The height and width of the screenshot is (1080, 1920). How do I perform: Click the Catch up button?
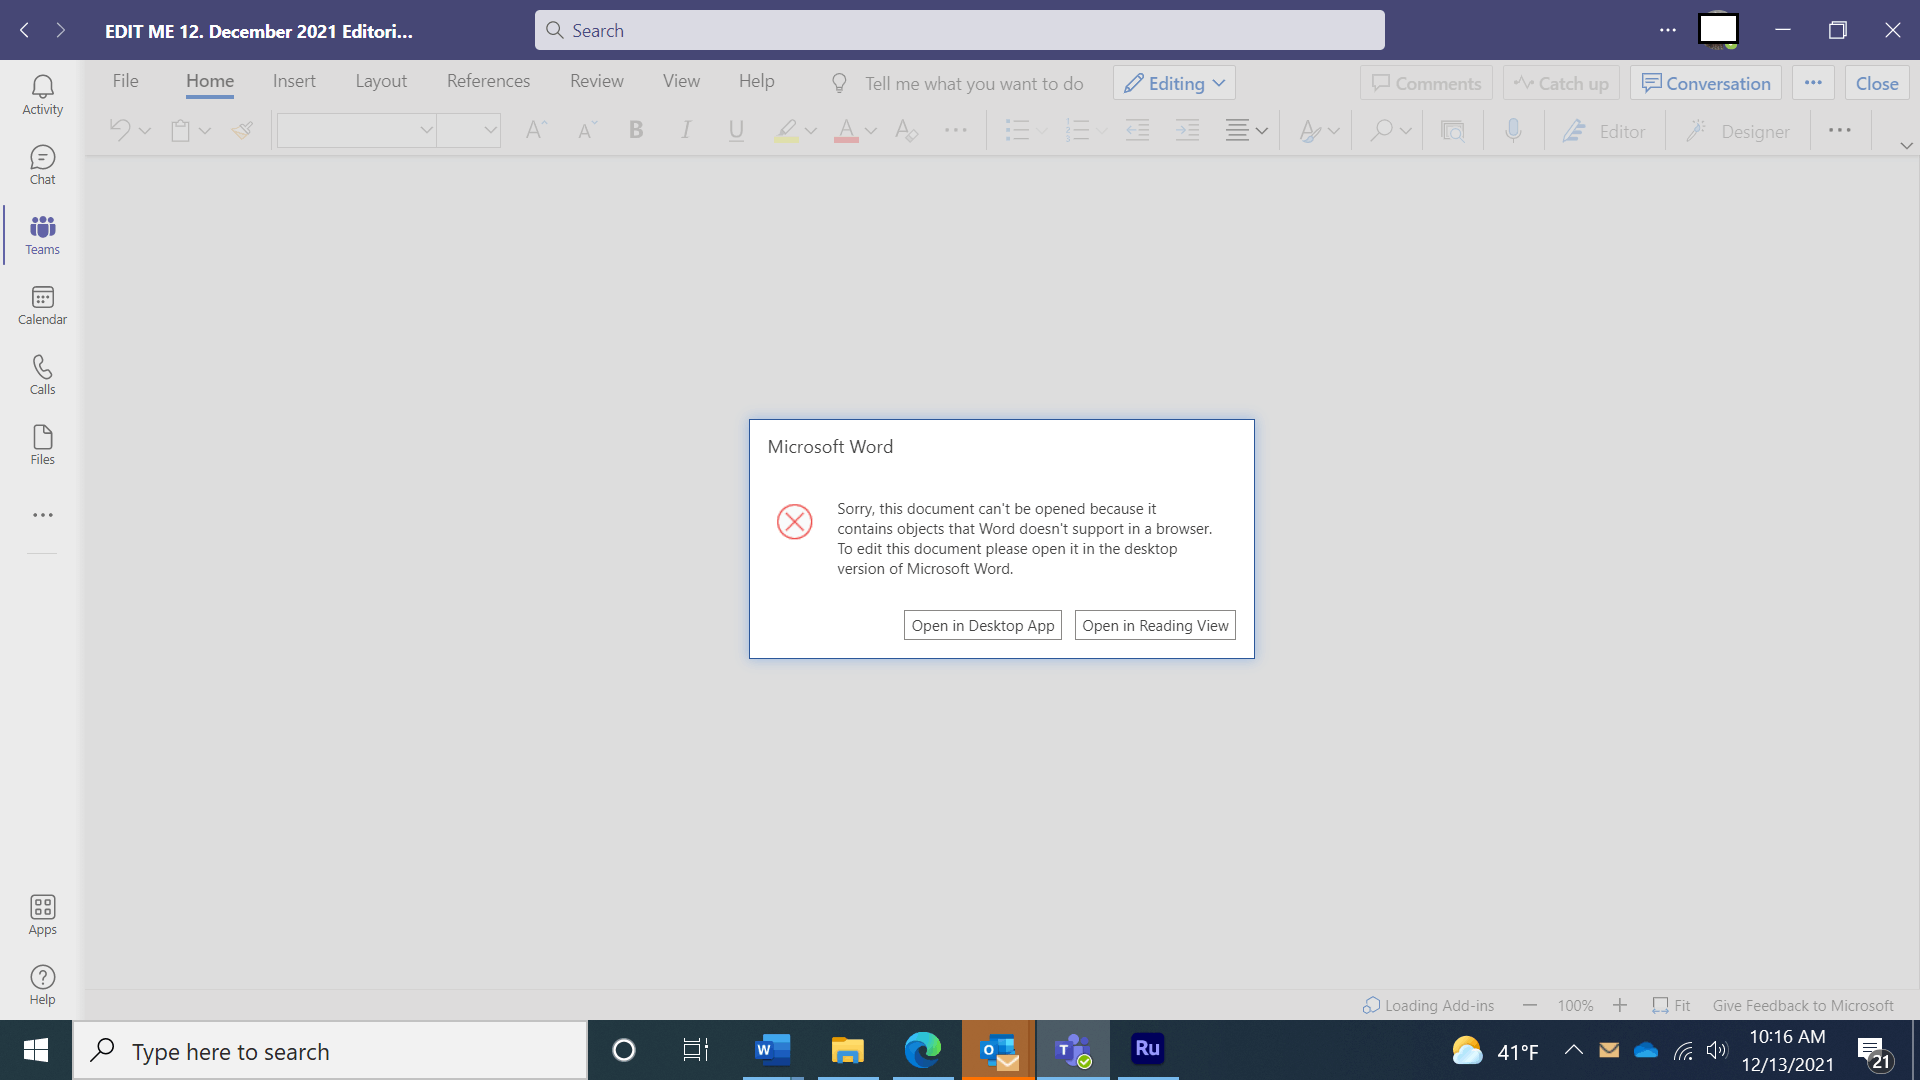click(x=1561, y=83)
